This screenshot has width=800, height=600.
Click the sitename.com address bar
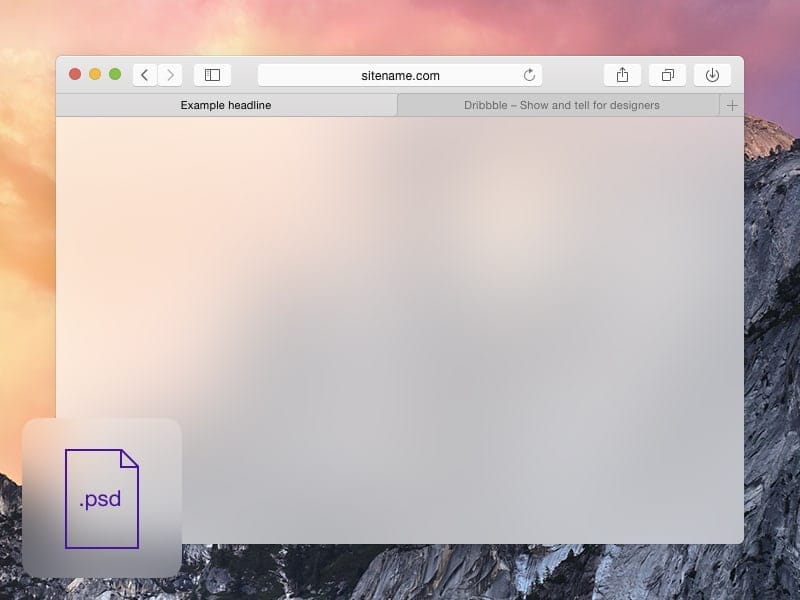(400, 74)
